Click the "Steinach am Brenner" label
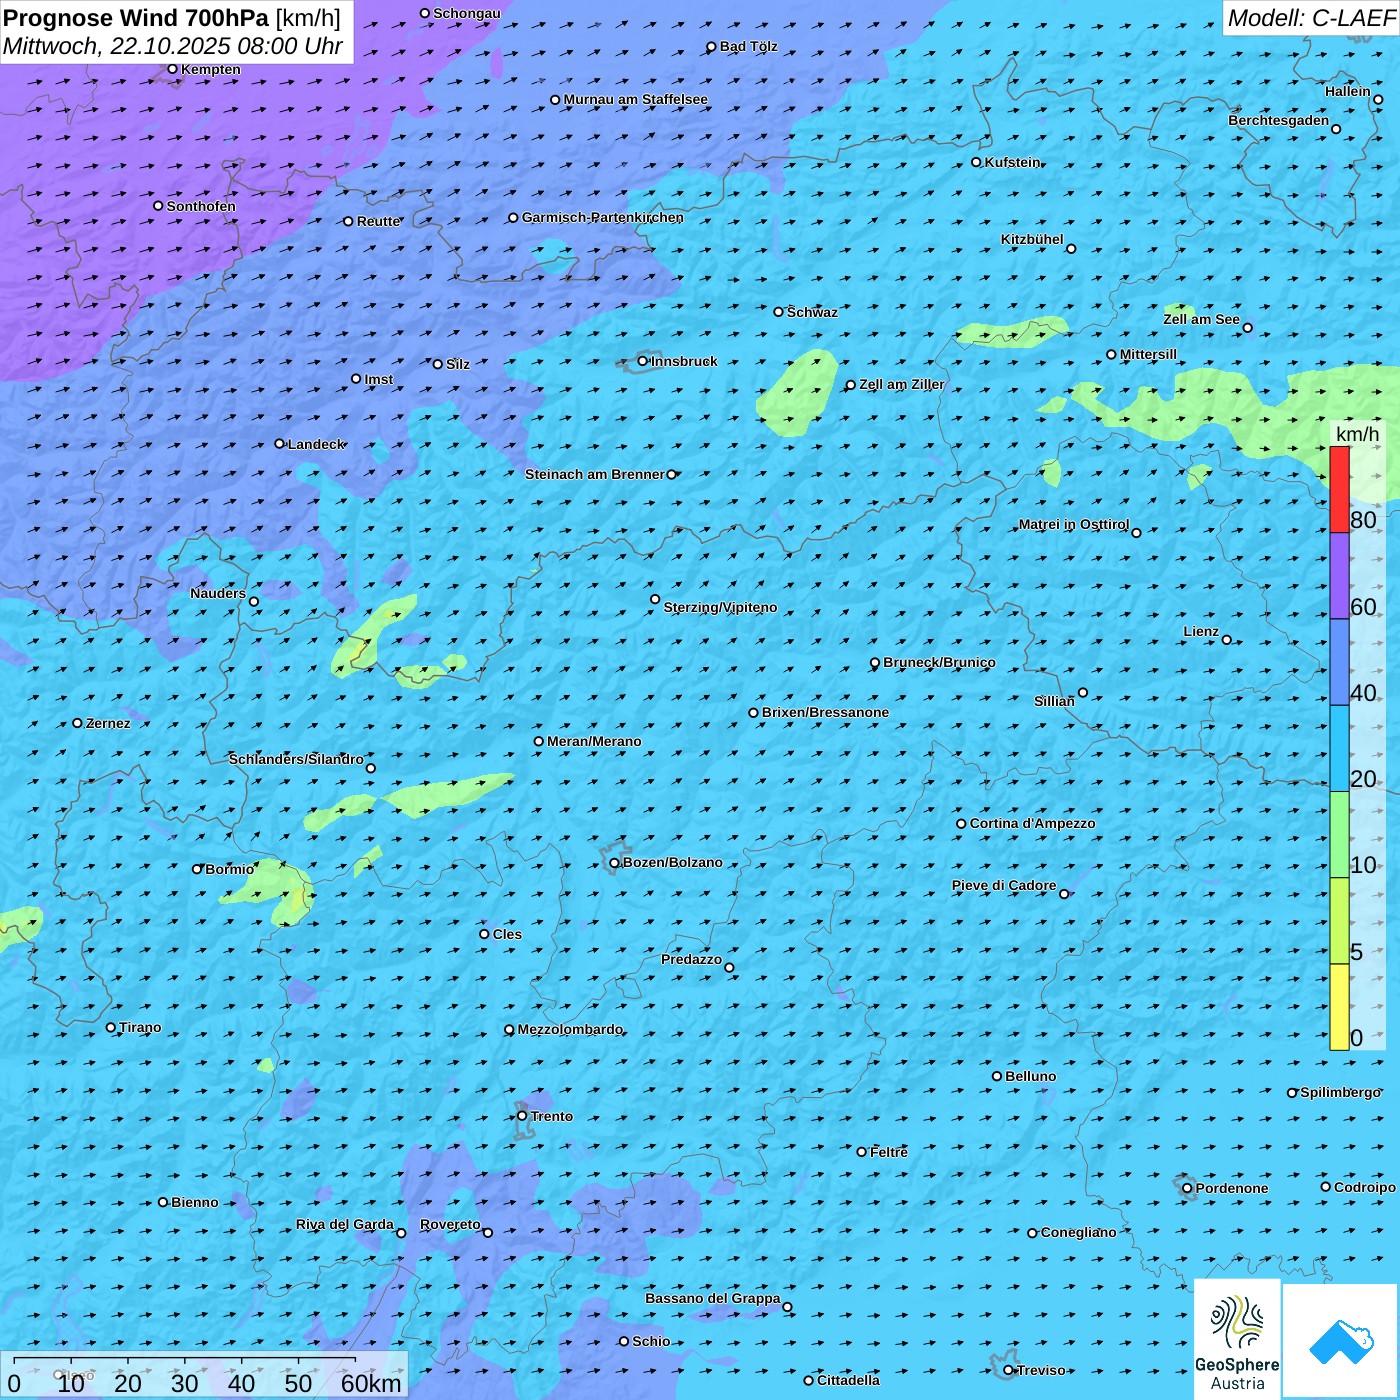This screenshot has width=1400, height=1400. pos(595,474)
